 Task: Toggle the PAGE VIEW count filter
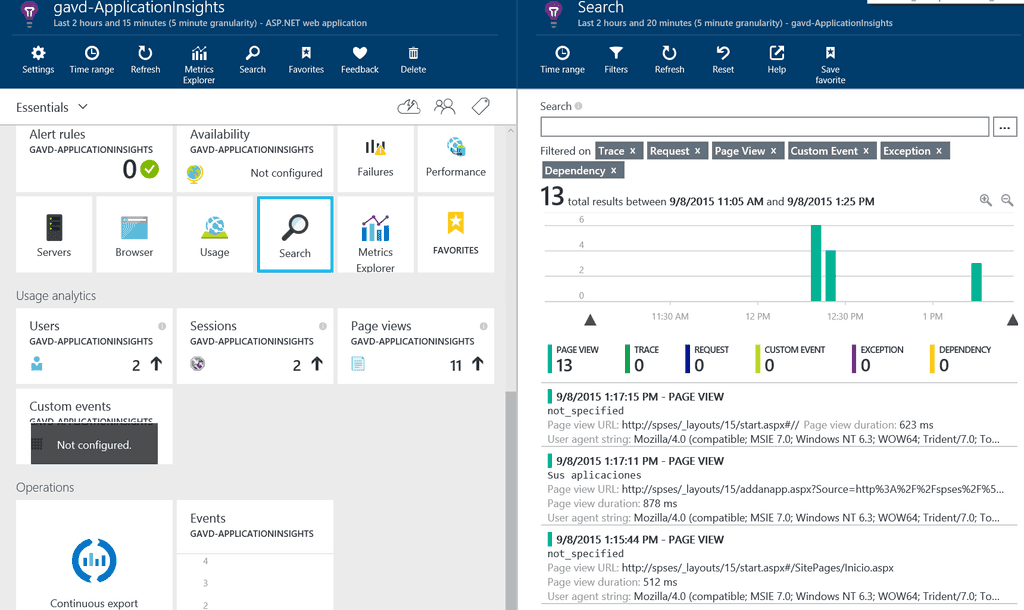[x=573, y=359]
